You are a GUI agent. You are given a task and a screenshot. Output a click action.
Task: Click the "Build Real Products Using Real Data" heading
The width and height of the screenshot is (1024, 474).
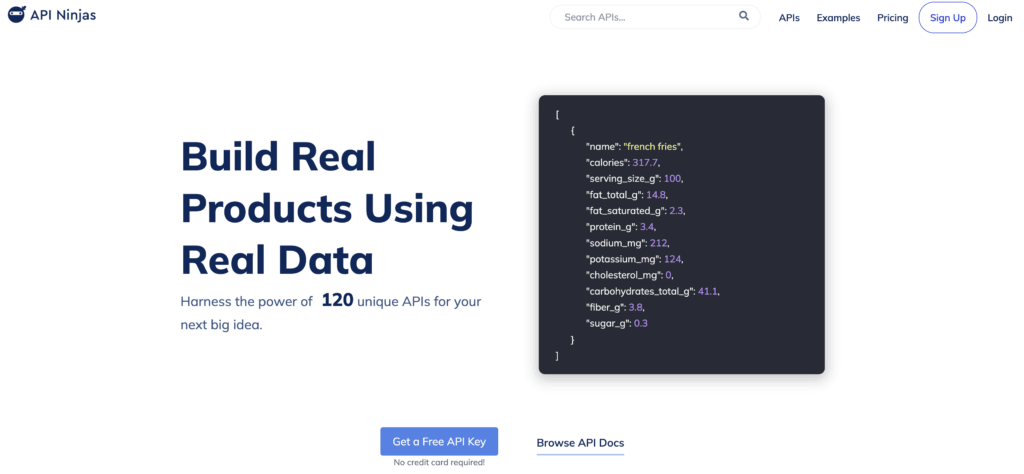point(327,209)
